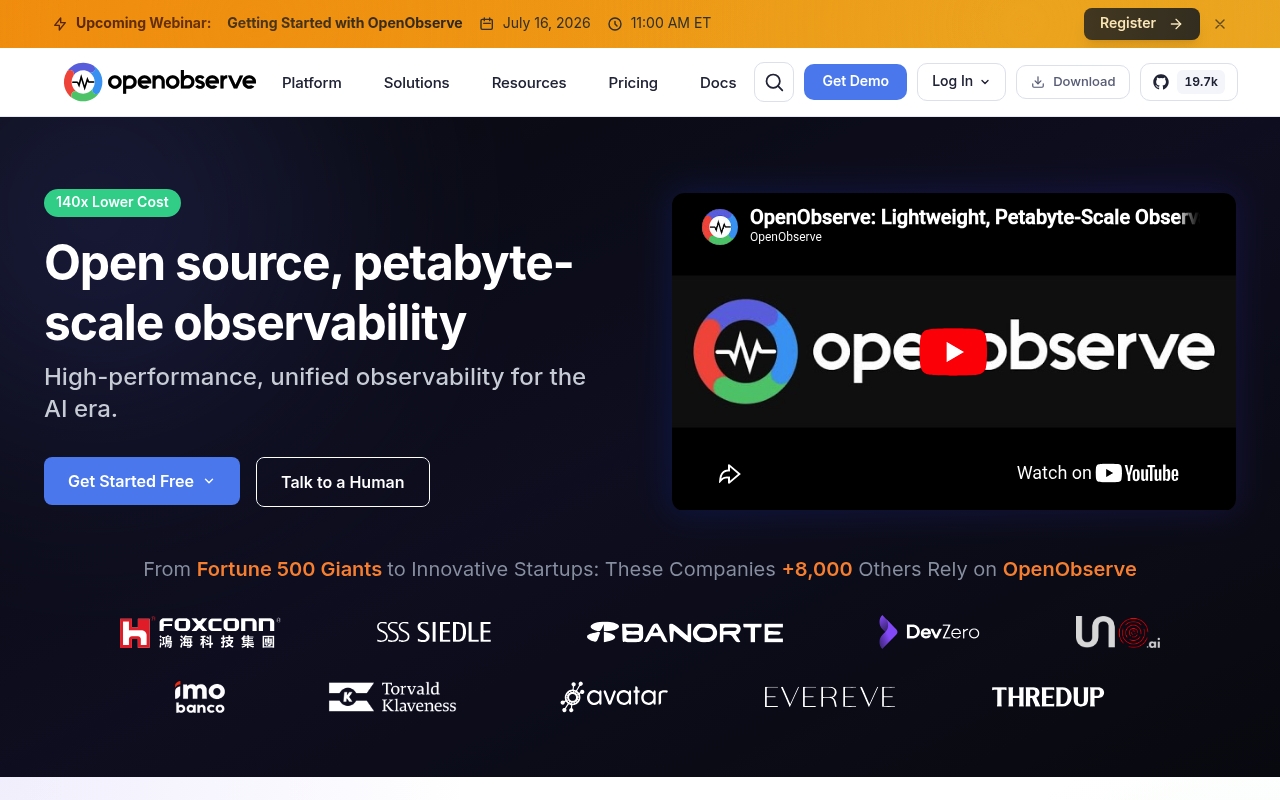
Task: Click the lightning bolt icon in the banner
Action: pyautogui.click(x=60, y=24)
